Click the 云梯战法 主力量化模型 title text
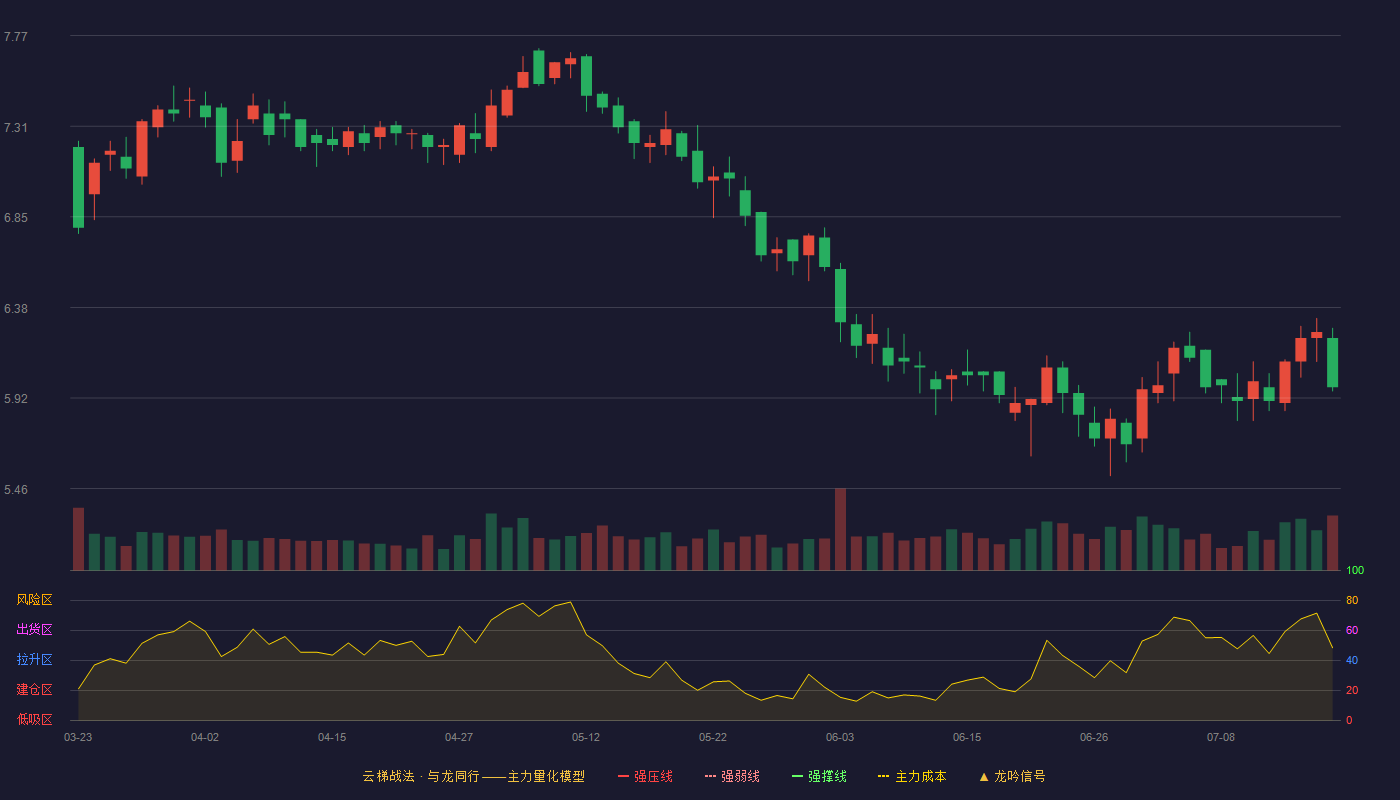This screenshot has height=800, width=1400. [473, 776]
